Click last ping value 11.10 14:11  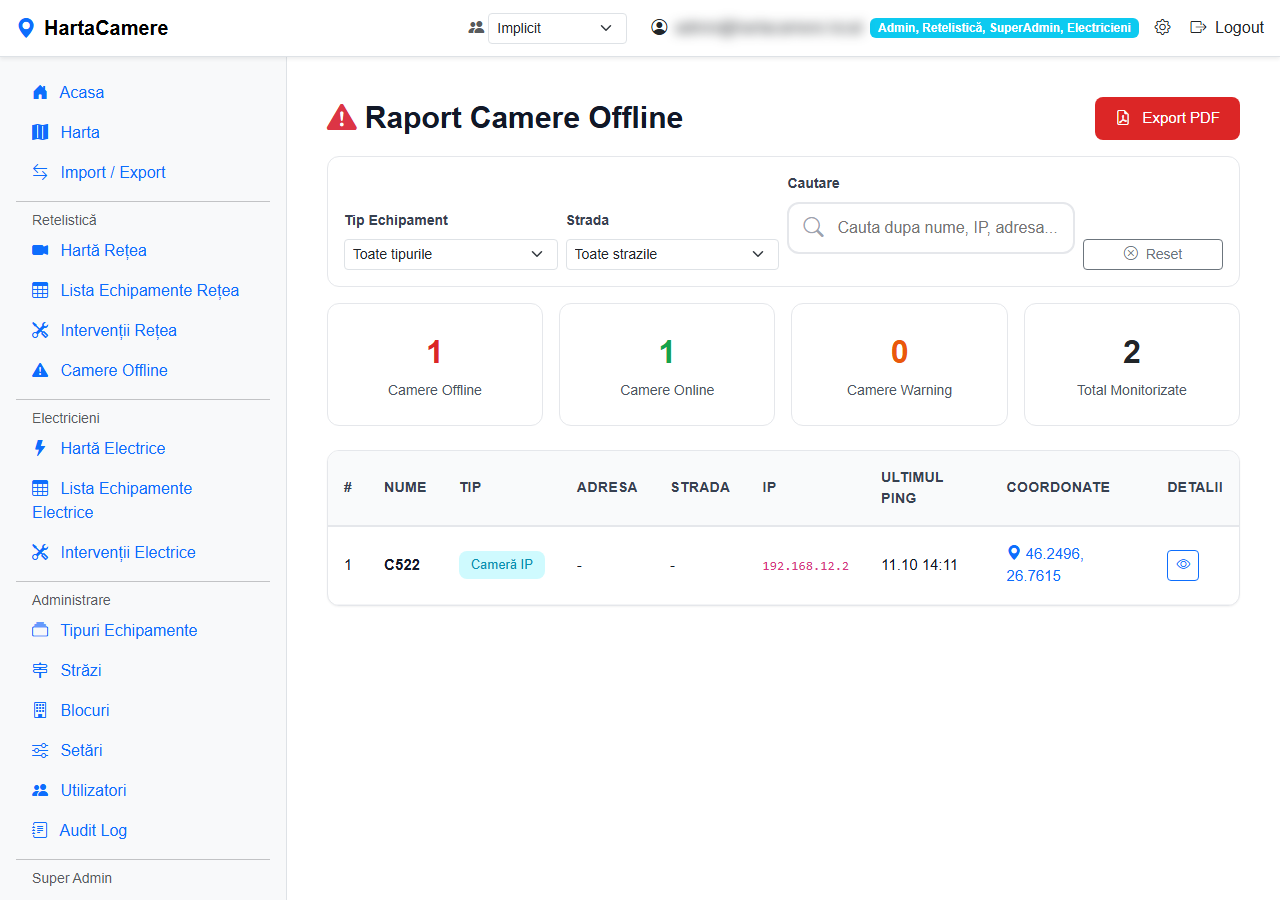(x=919, y=565)
